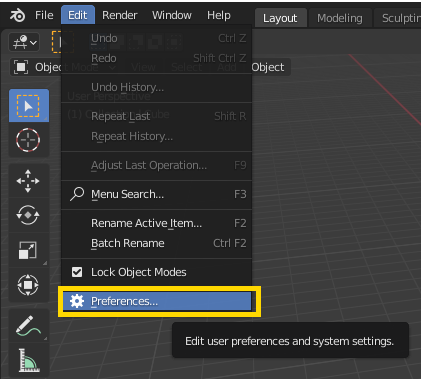Viewport: 421px width, 379px height.
Task: Click the Object Mode icon in header
Action: click(x=21, y=67)
